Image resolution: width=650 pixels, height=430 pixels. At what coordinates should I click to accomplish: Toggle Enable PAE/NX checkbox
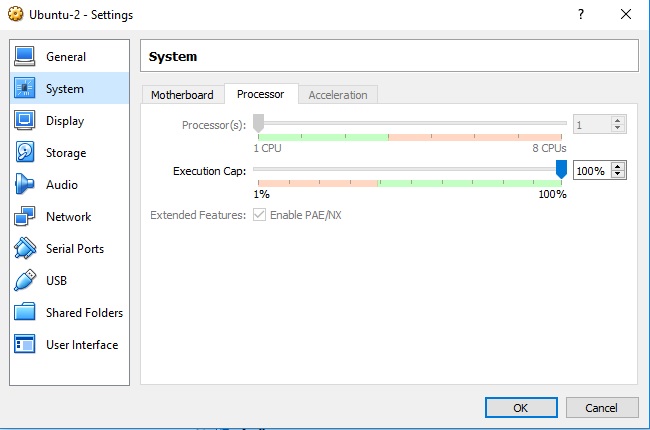point(259,215)
